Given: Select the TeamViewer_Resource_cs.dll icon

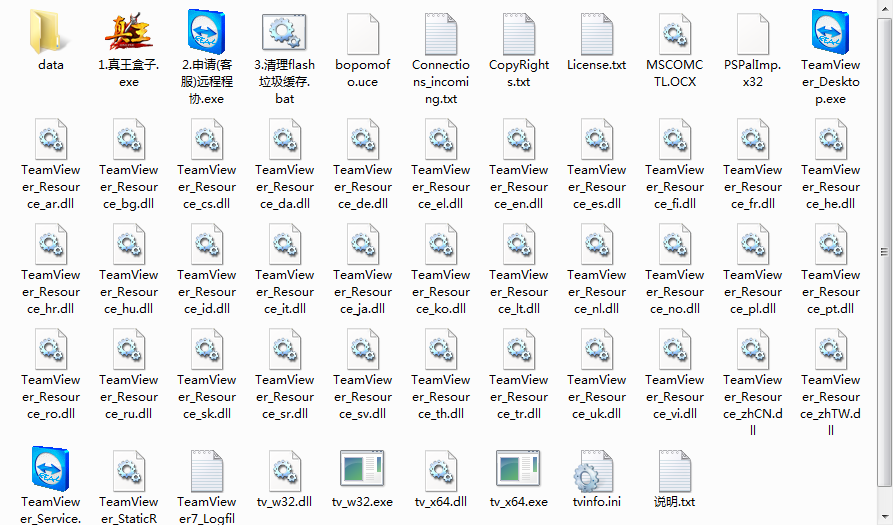Looking at the screenshot, I should tap(207, 139).
